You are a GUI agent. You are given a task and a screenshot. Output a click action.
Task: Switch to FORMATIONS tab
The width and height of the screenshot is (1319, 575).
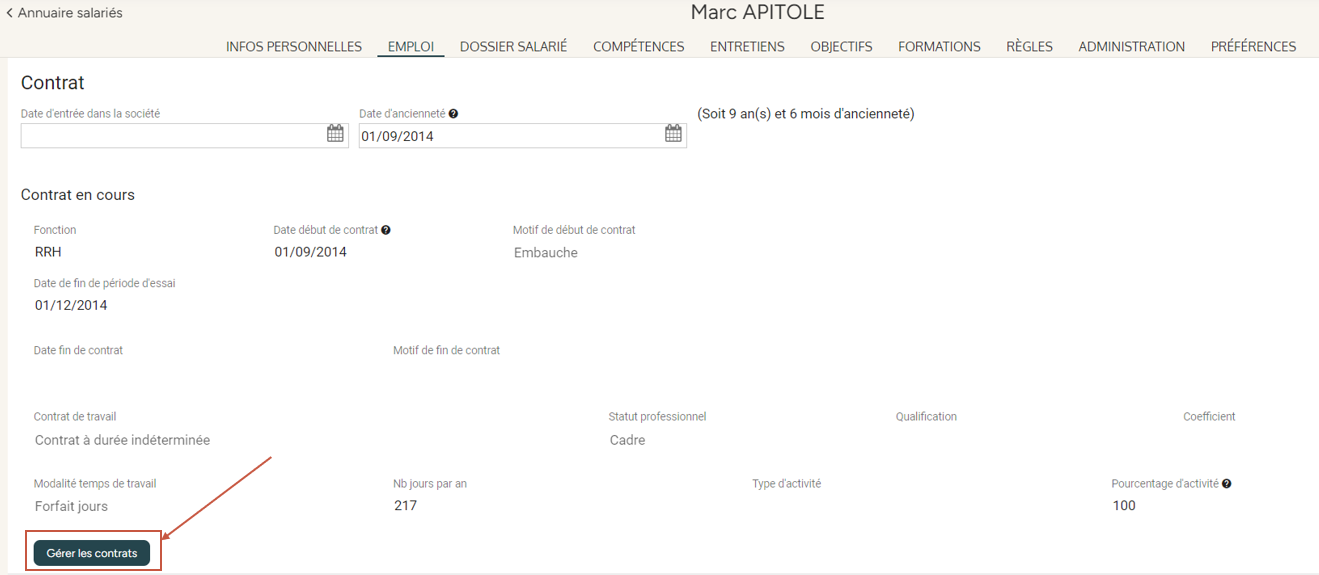(x=939, y=47)
